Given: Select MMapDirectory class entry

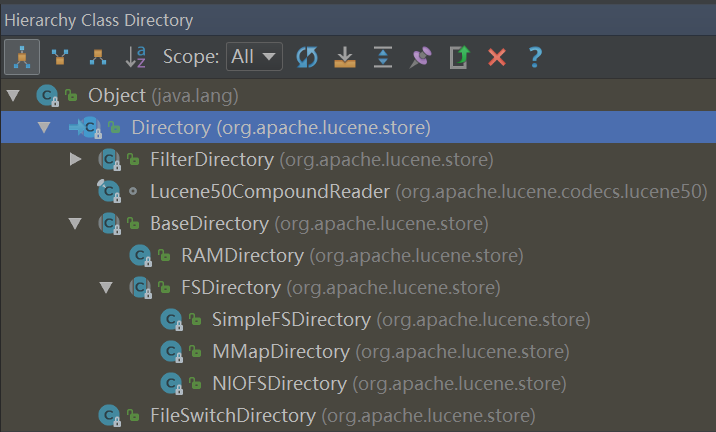Looking at the screenshot, I should [280, 352].
